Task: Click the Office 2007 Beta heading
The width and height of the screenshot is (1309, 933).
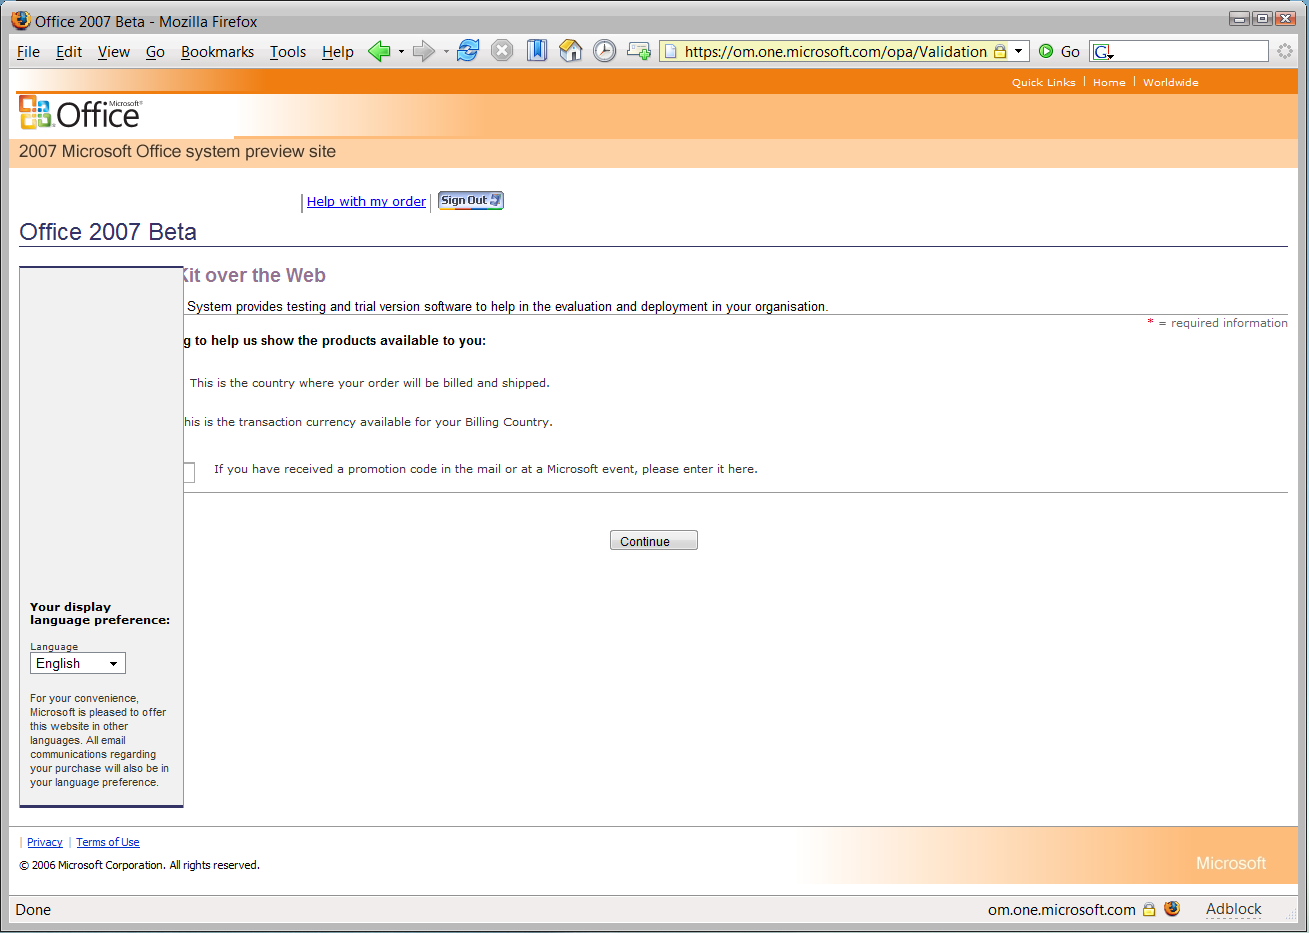Action: pos(108,232)
